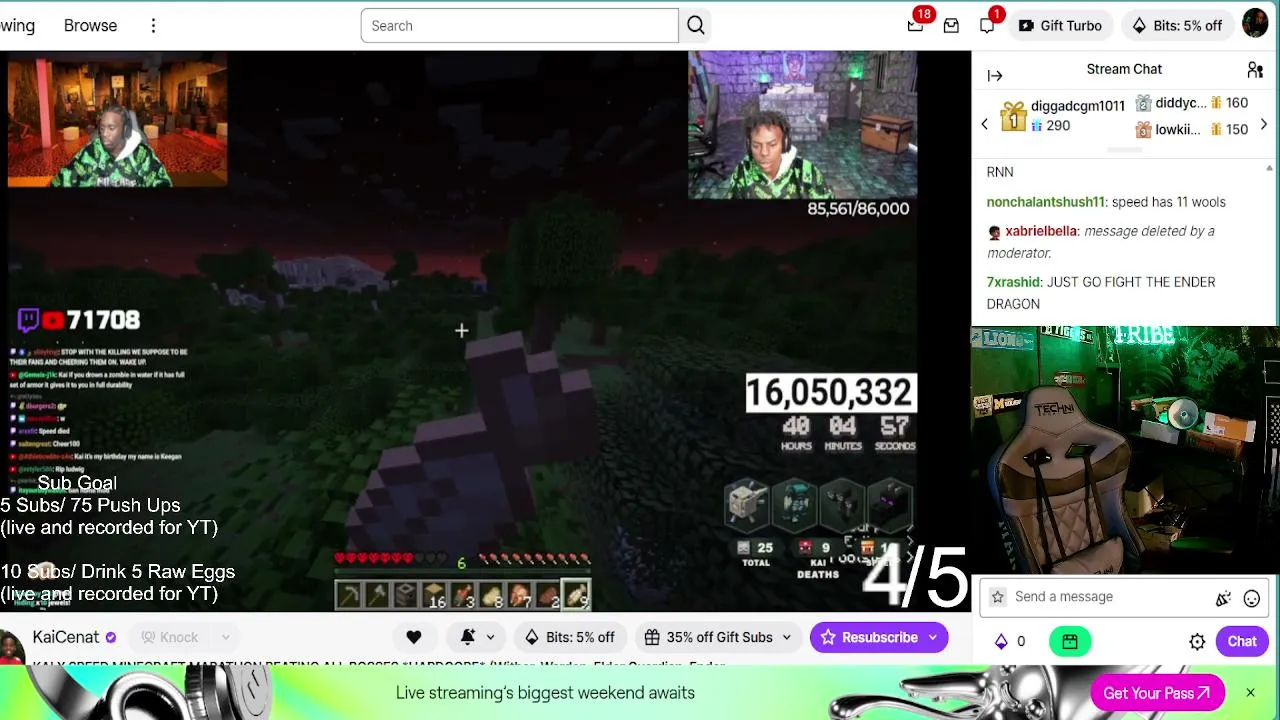Viewport: 1280px width, 720px height.
Task: Click the number one gold gift badge
Action: [1013, 117]
